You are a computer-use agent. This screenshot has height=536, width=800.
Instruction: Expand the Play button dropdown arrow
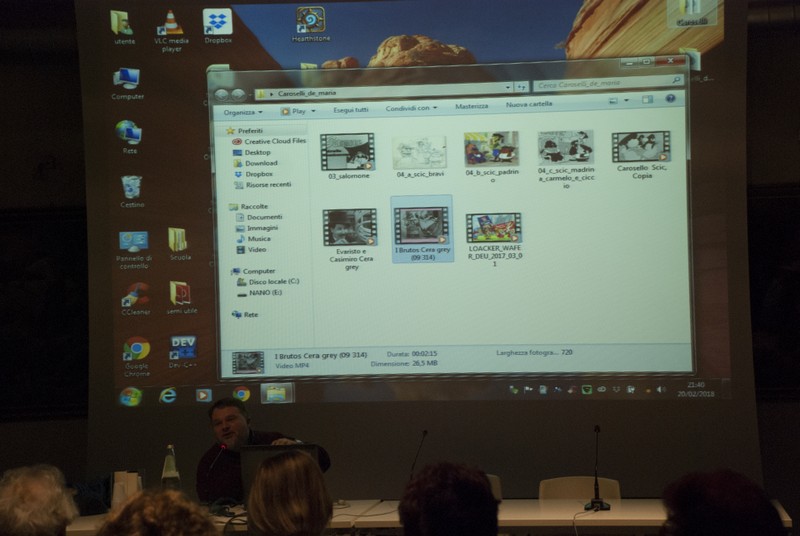(x=313, y=111)
